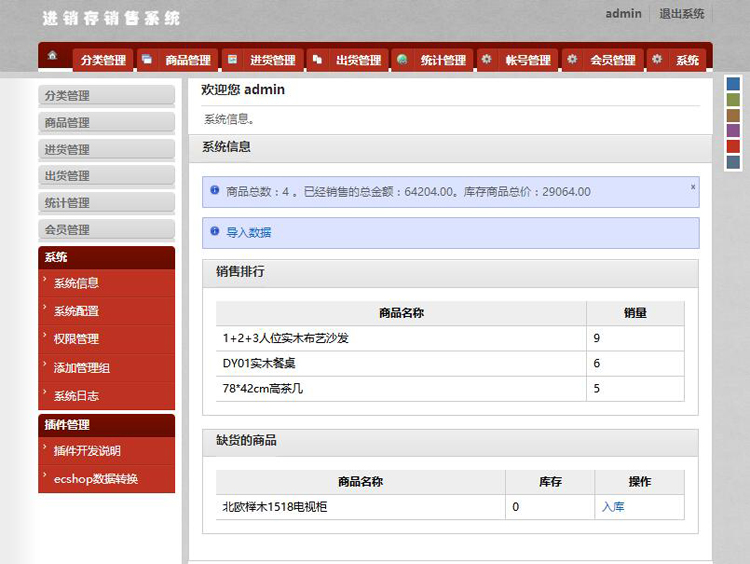This screenshot has height=564, width=750.
Task: Expand the 商品管理 sidebar section
Action: [x=106, y=122]
